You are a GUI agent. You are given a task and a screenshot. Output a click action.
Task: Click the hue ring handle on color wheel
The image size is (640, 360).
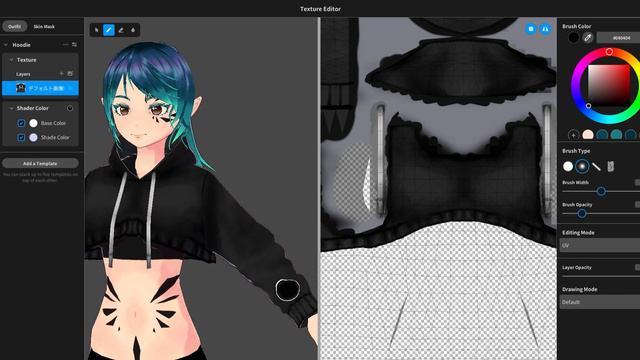point(609,52)
